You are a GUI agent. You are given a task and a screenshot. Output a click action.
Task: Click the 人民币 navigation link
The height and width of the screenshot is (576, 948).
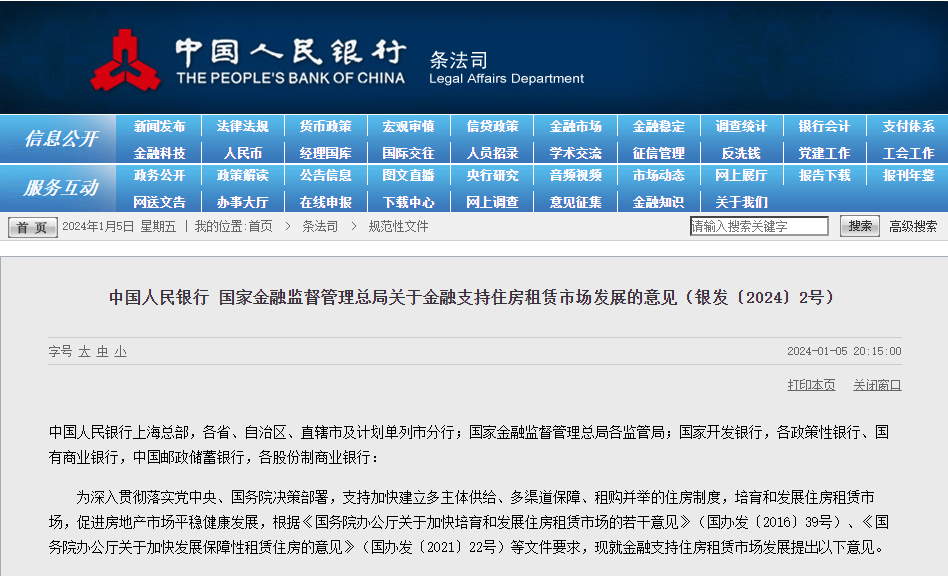242,153
